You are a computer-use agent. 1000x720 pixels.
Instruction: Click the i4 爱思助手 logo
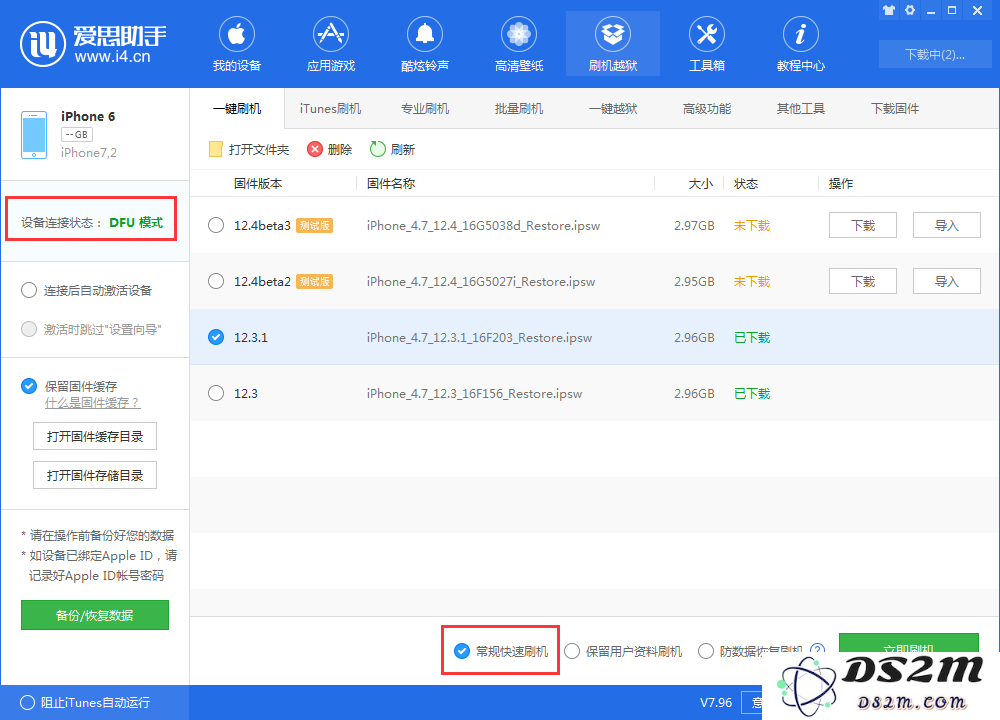(93, 43)
